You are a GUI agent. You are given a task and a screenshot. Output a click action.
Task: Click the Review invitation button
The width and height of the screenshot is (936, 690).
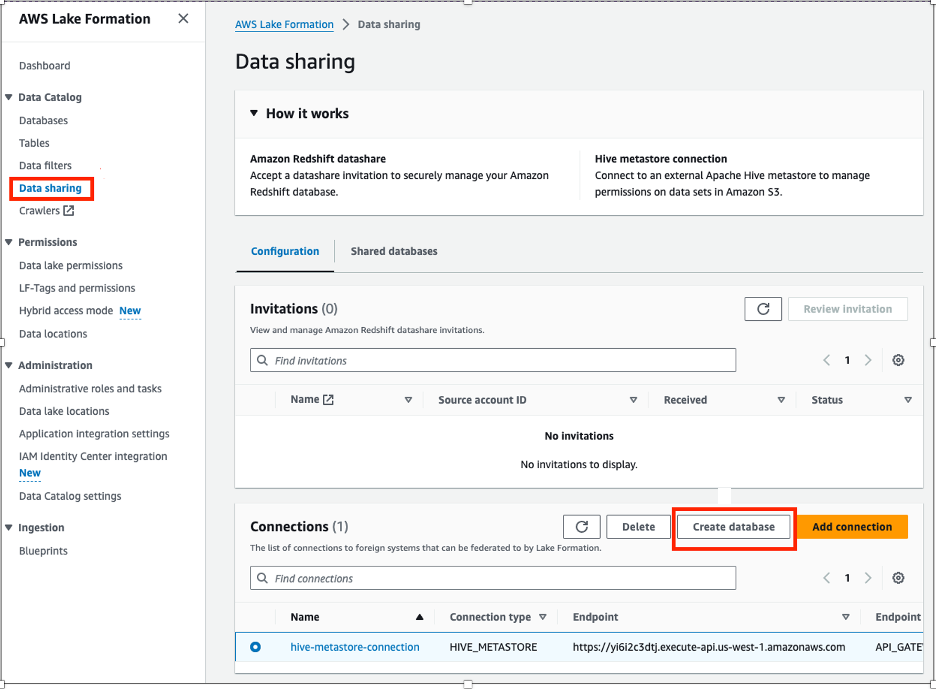pyautogui.click(x=848, y=309)
